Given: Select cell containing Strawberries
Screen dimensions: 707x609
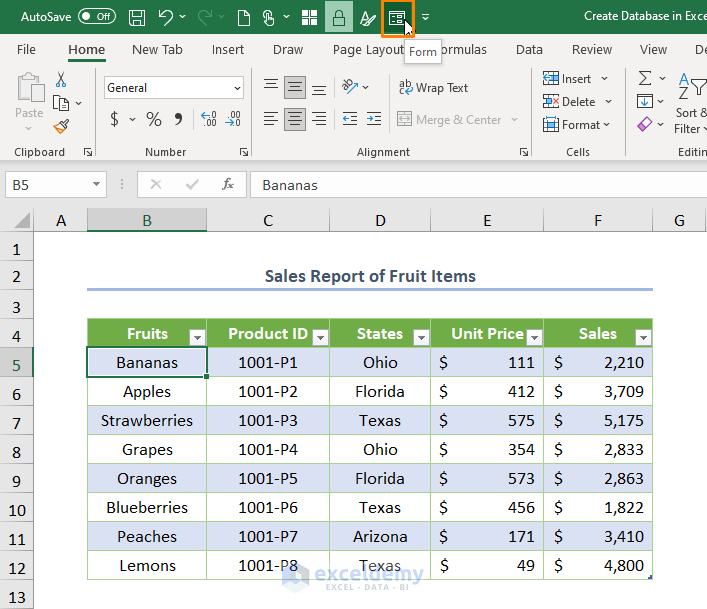Looking at the screenshot, I should point(147,421).
